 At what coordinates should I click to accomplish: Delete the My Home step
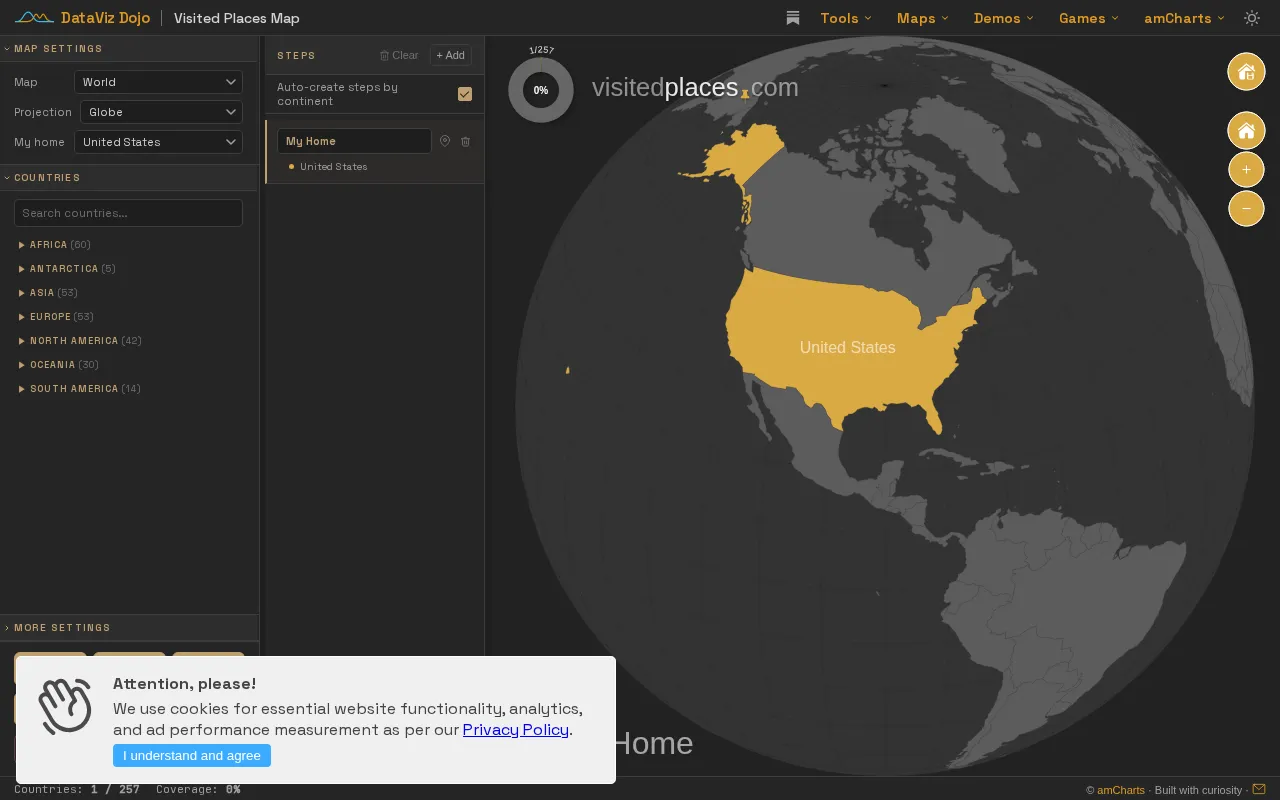(x=465, y=141)
